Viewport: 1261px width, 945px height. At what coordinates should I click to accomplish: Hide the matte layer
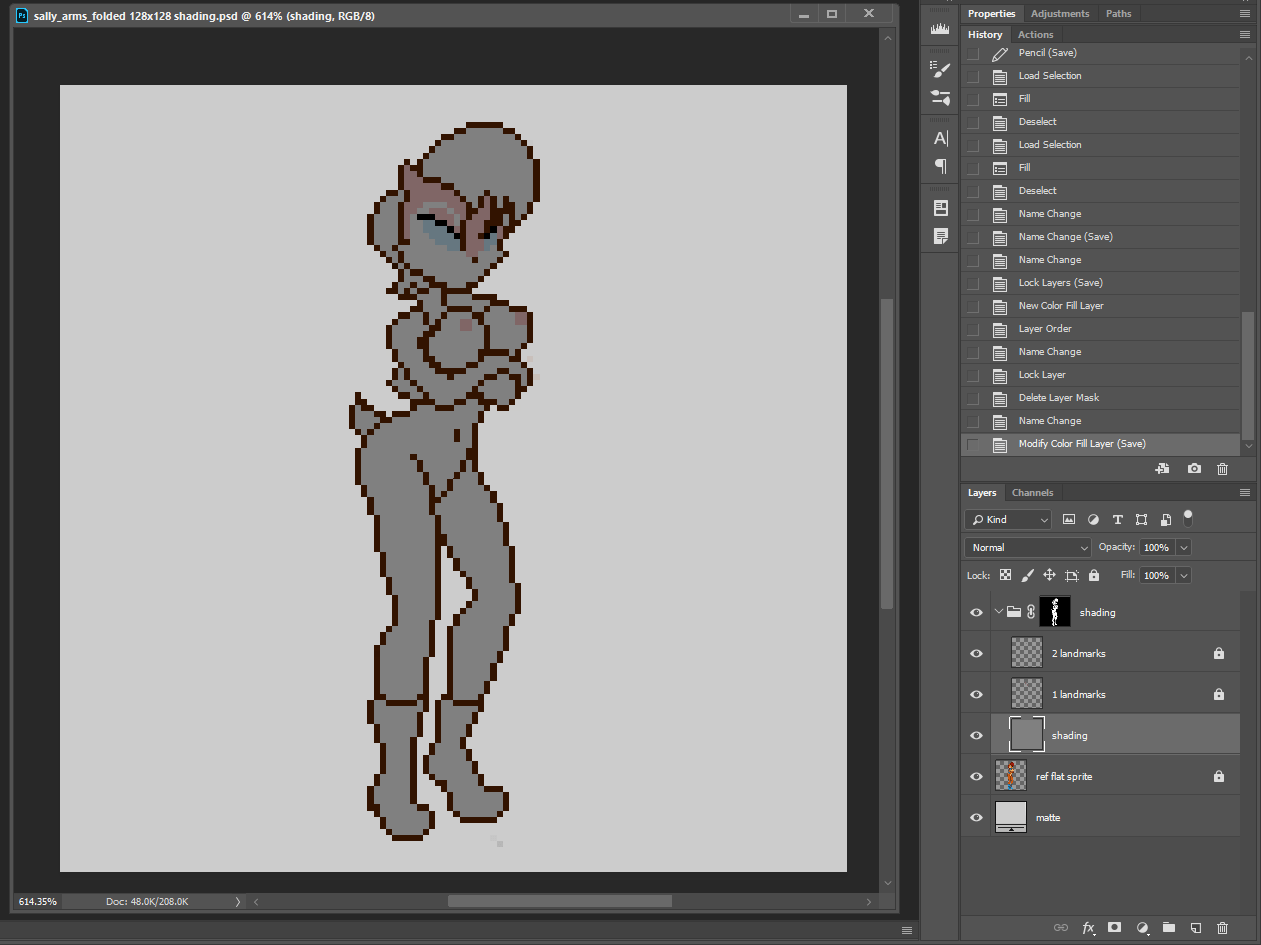[x=976, y=817]
